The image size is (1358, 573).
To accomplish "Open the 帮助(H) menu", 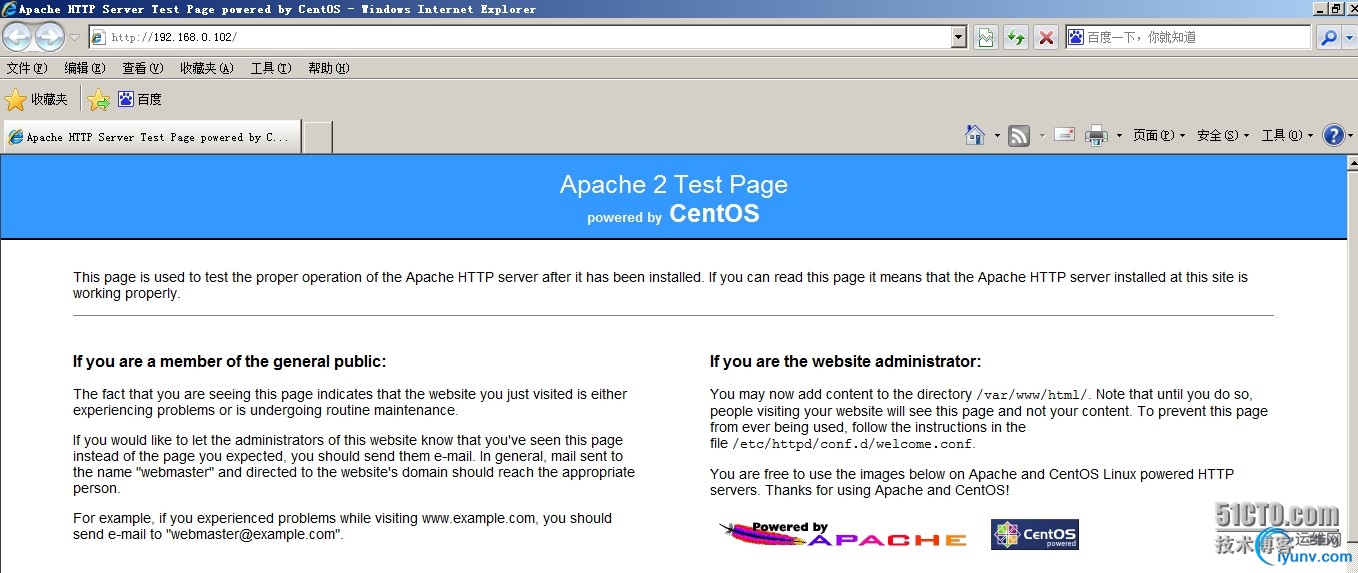I will point(329,68).
